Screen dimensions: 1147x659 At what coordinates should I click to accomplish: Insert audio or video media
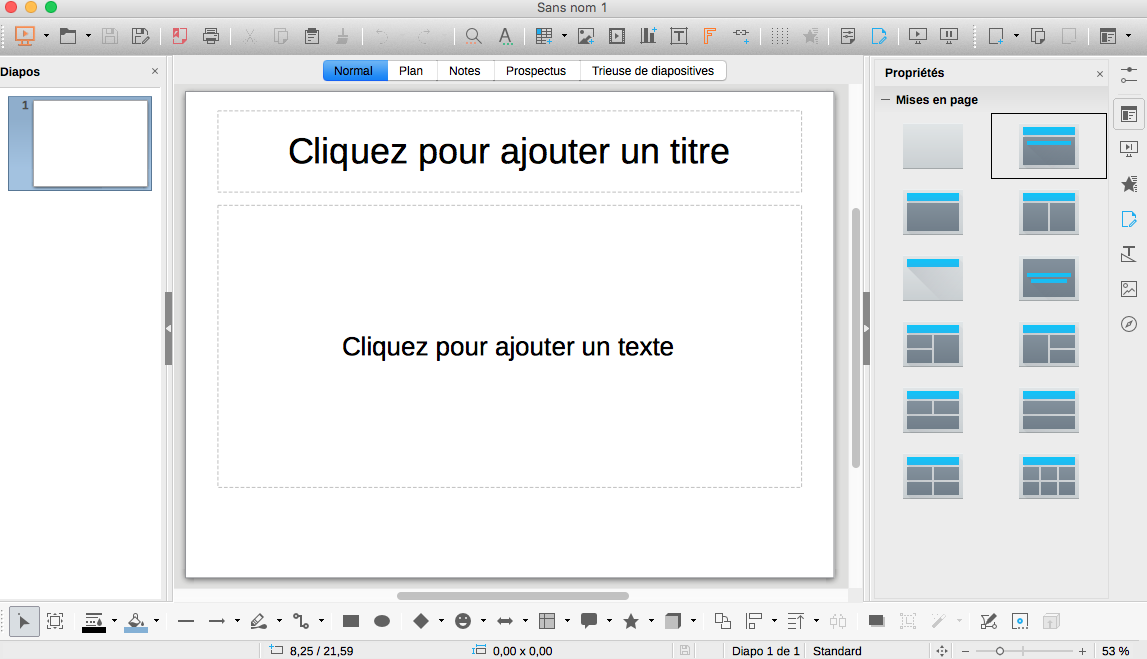(x=617, y=36)
